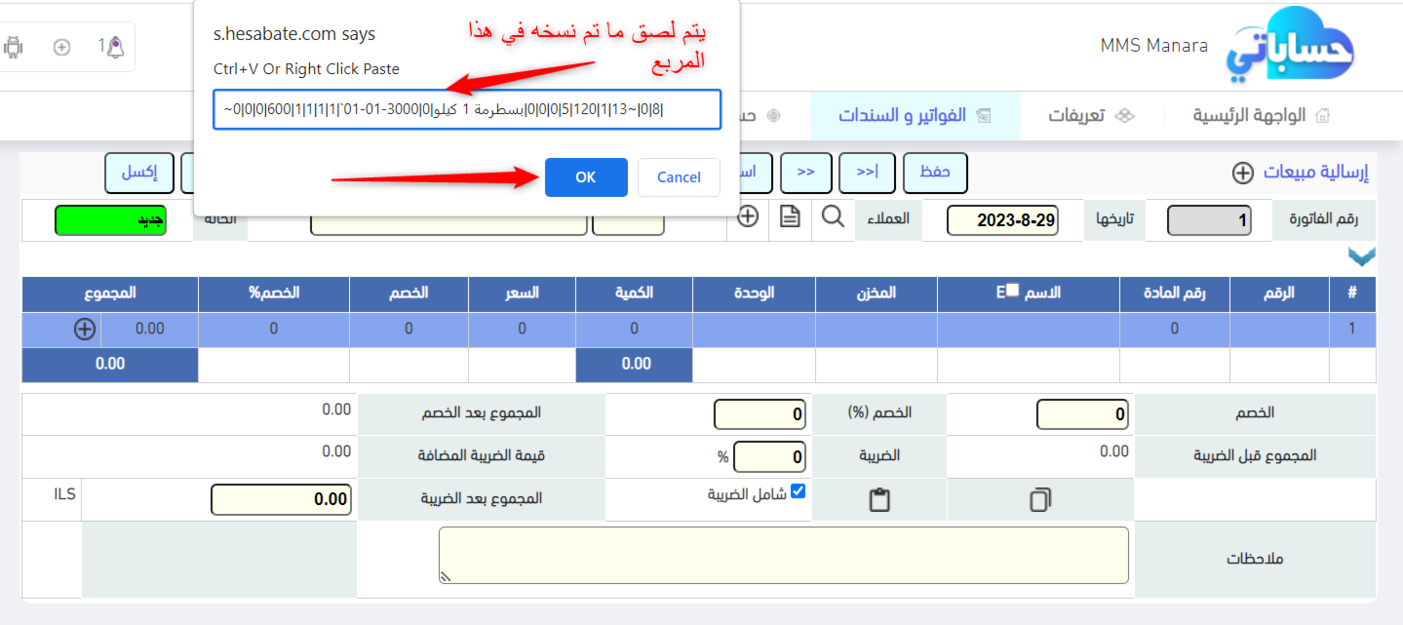The image size is (1403, 625).
Task: Click the Android icon in the top bar
Action: pos(14,47)
